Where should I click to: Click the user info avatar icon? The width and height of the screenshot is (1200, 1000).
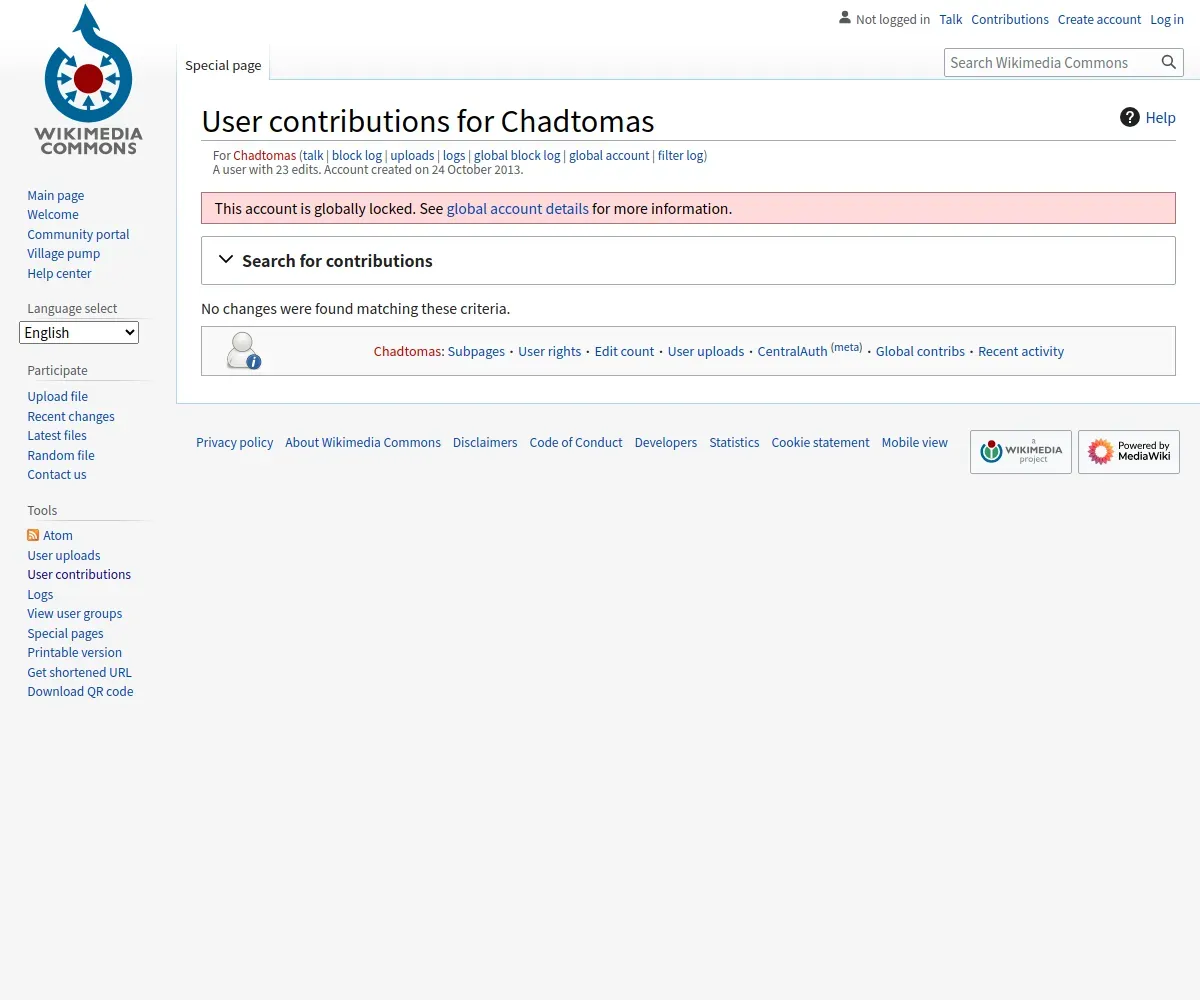[243, 351]
